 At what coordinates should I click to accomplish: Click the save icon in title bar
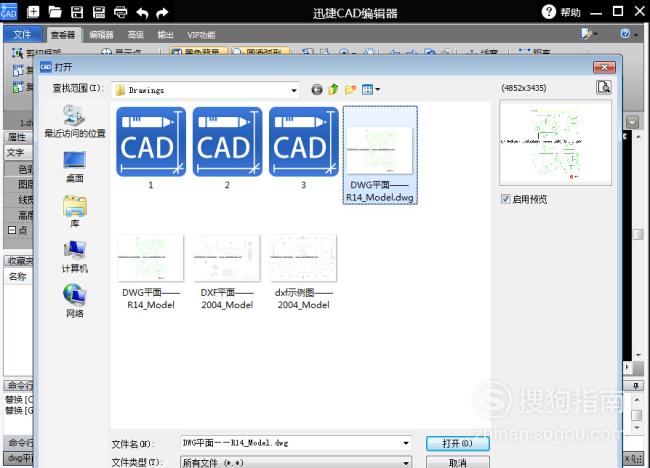coord(77,12)
